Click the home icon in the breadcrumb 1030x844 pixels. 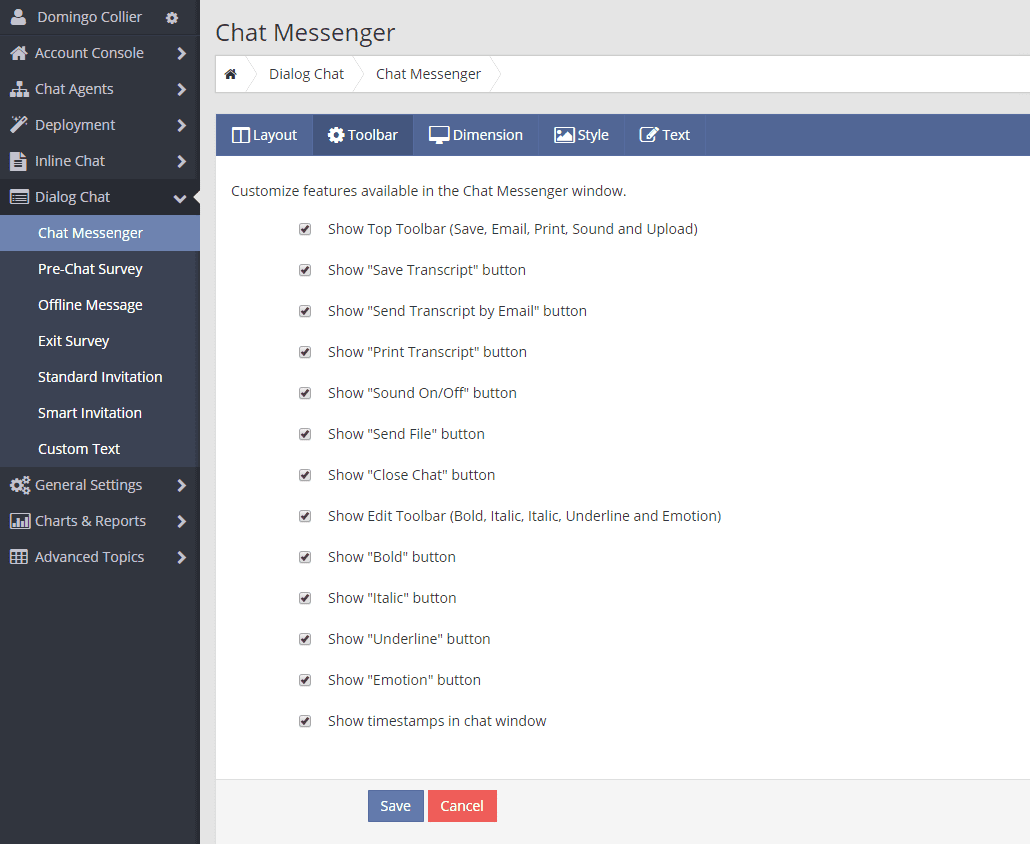point(231,74)
